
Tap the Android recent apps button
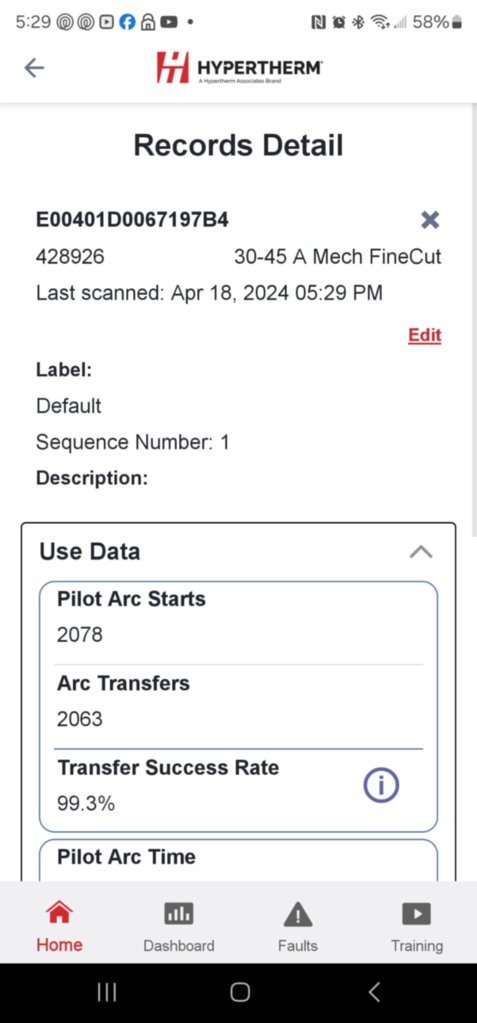[106, 992]
